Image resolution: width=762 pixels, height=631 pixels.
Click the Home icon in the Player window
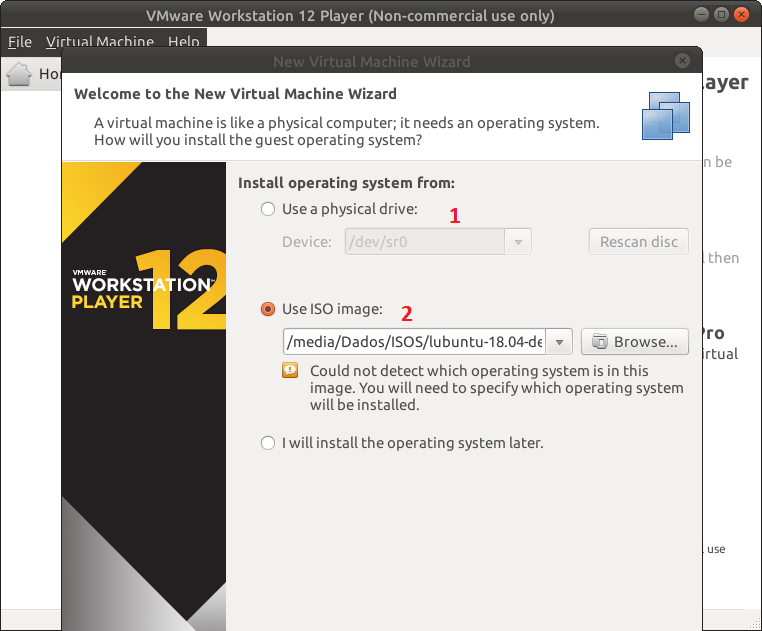point(19,74)
